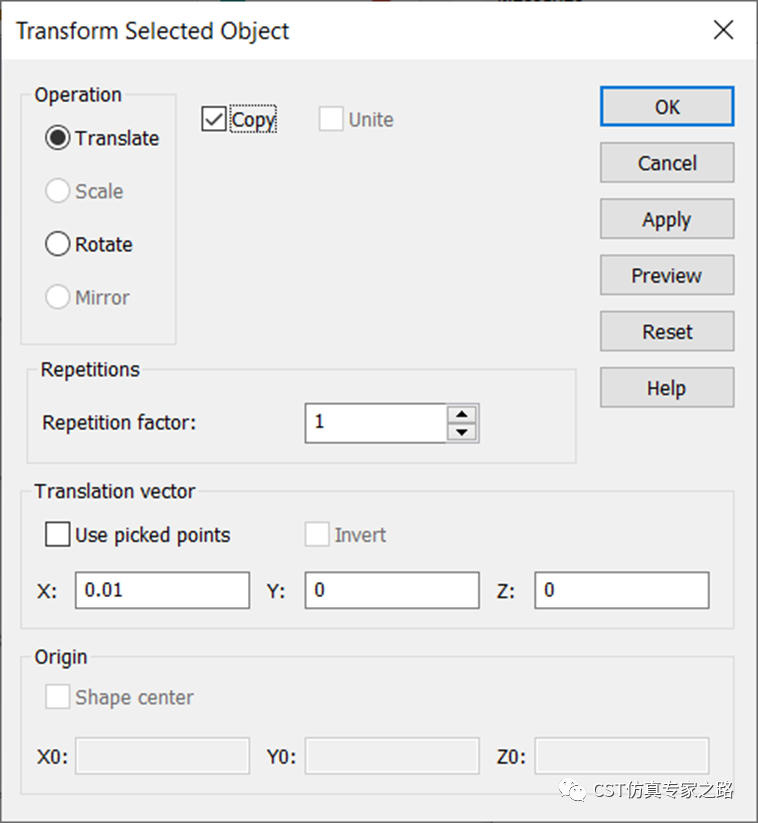The height and width of the screenshot is (823, 758).
Task: Click the OK button
Action: (x=667, y=107)
